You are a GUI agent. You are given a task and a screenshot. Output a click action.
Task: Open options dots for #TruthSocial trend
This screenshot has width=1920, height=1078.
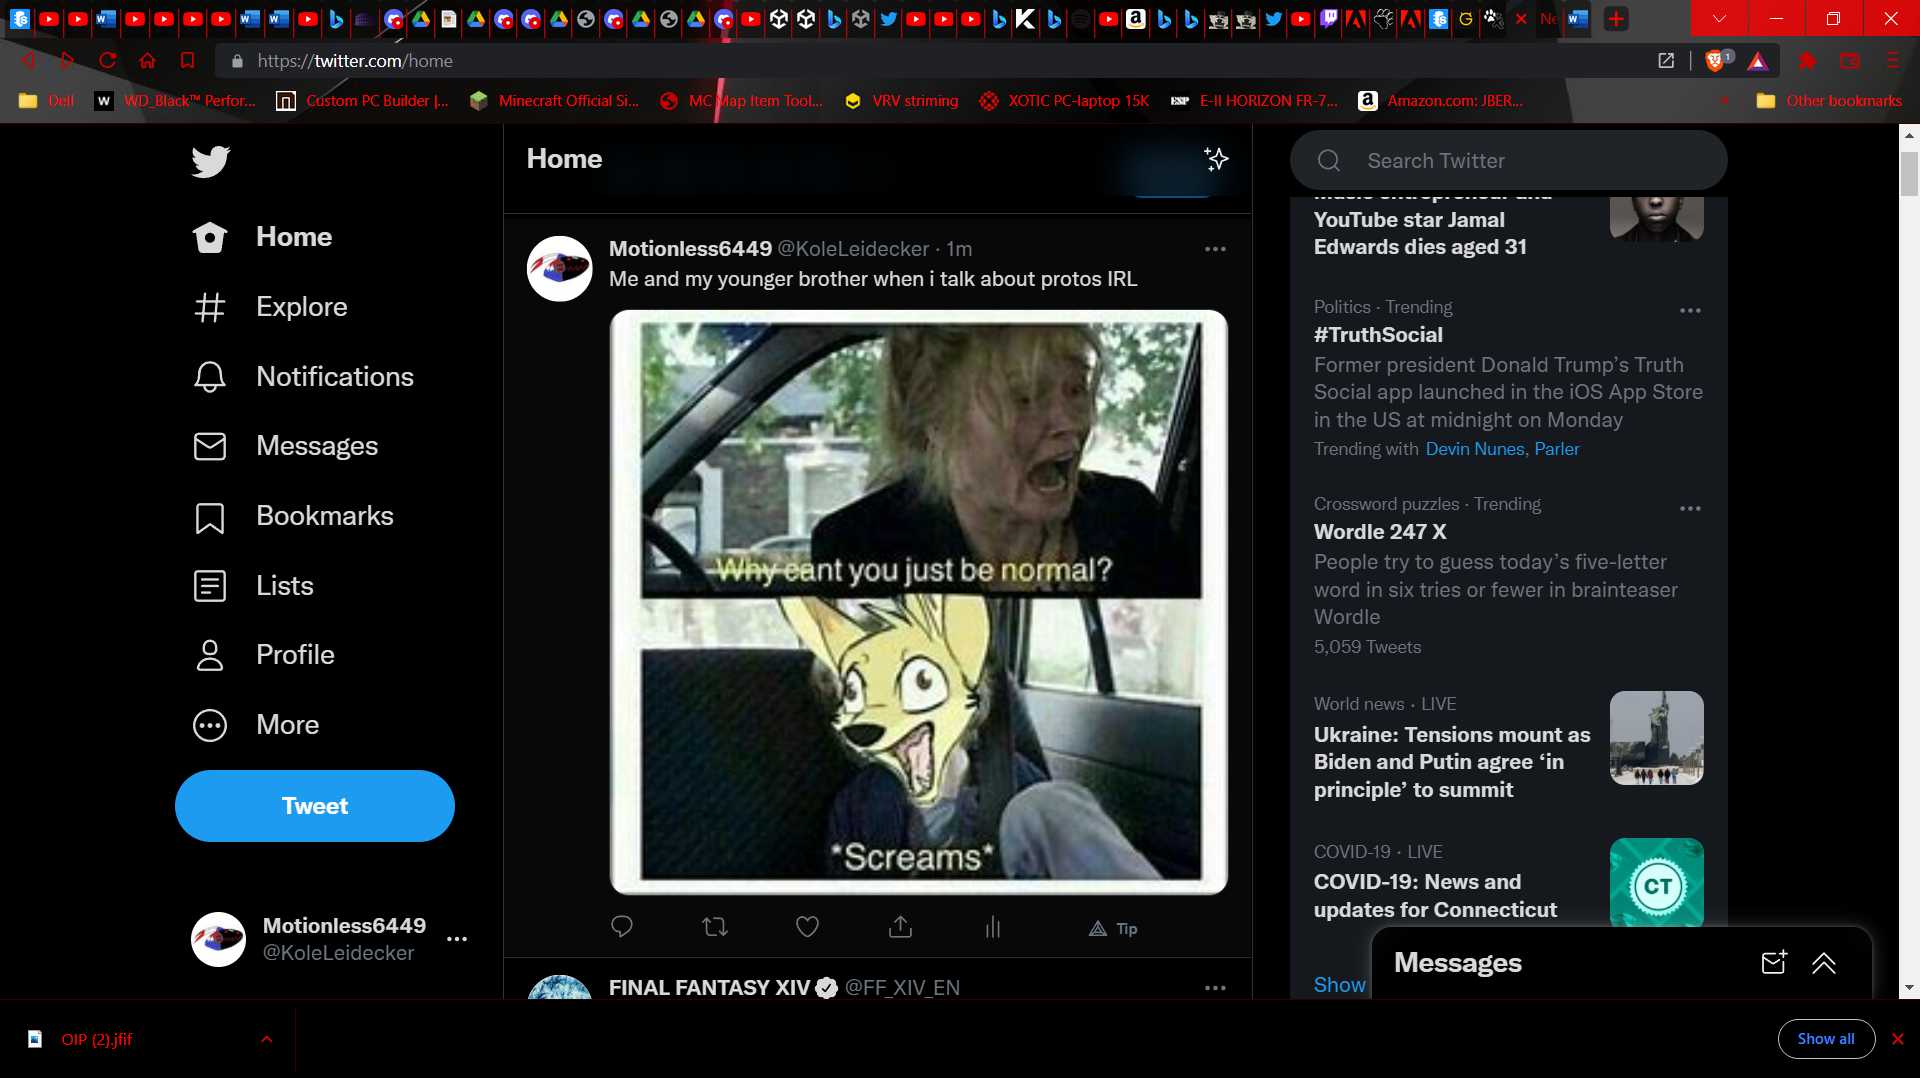coord(1690,311)
